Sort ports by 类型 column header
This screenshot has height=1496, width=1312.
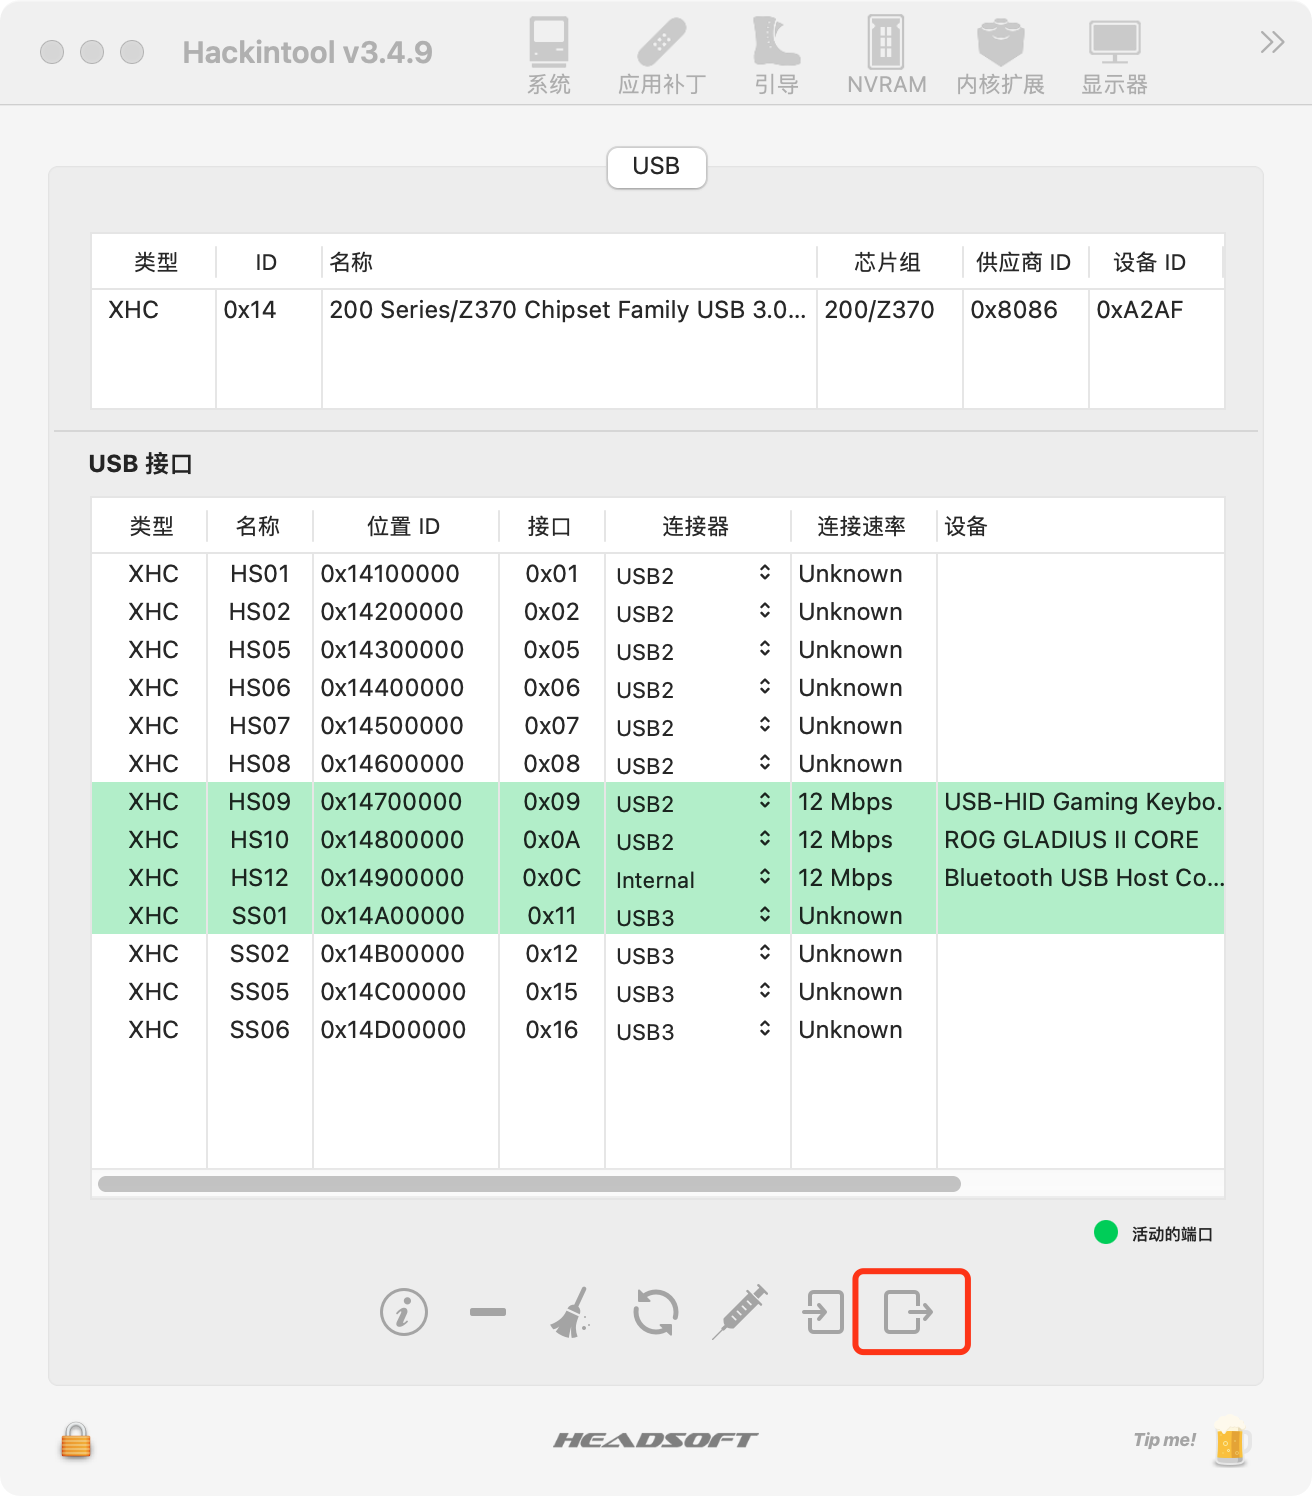point(151,526)
